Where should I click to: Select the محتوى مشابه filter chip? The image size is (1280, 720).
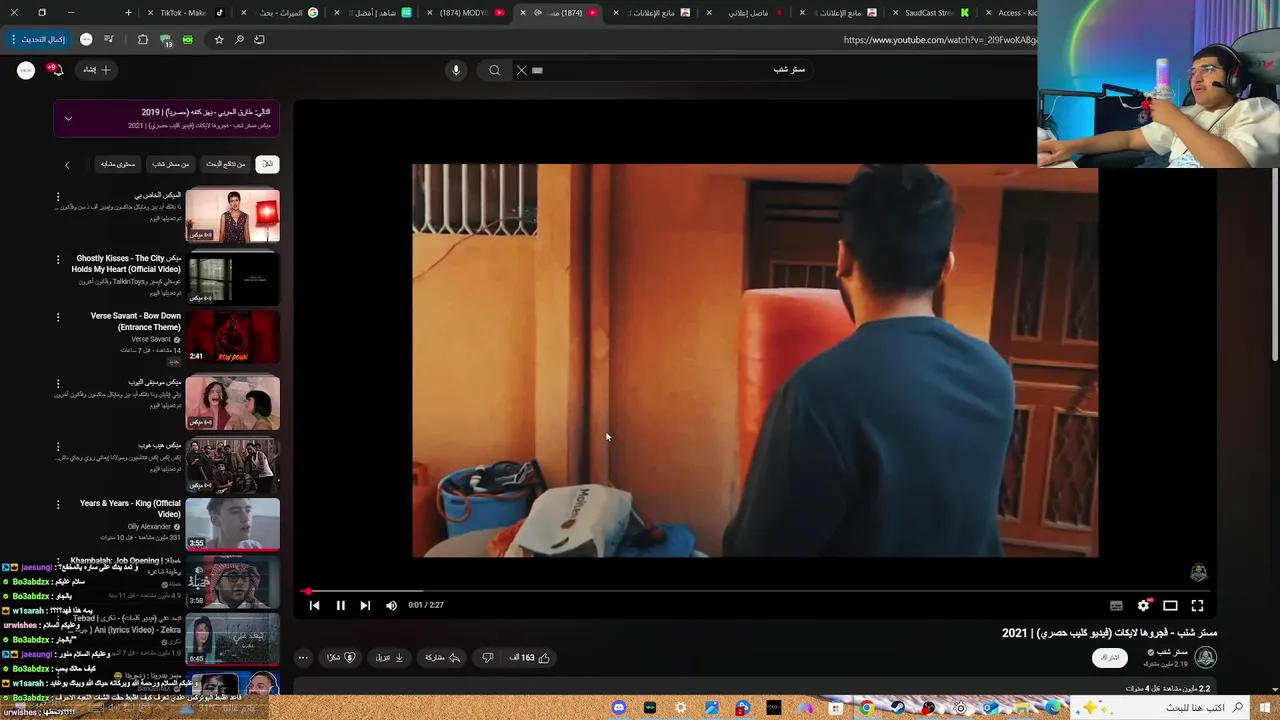click(x=118, y=164)
